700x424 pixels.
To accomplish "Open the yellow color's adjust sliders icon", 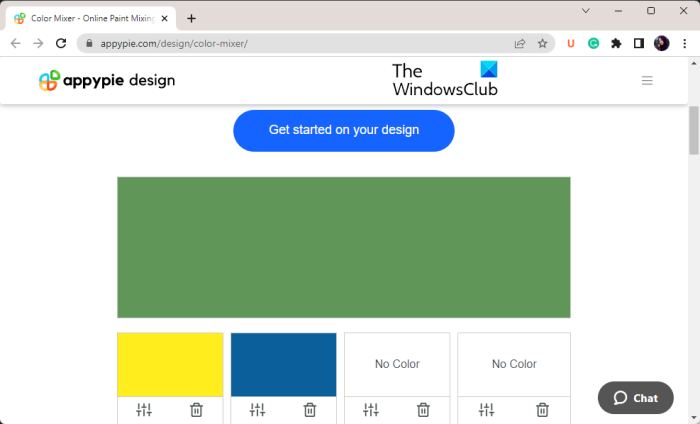I will coord(144,410).
